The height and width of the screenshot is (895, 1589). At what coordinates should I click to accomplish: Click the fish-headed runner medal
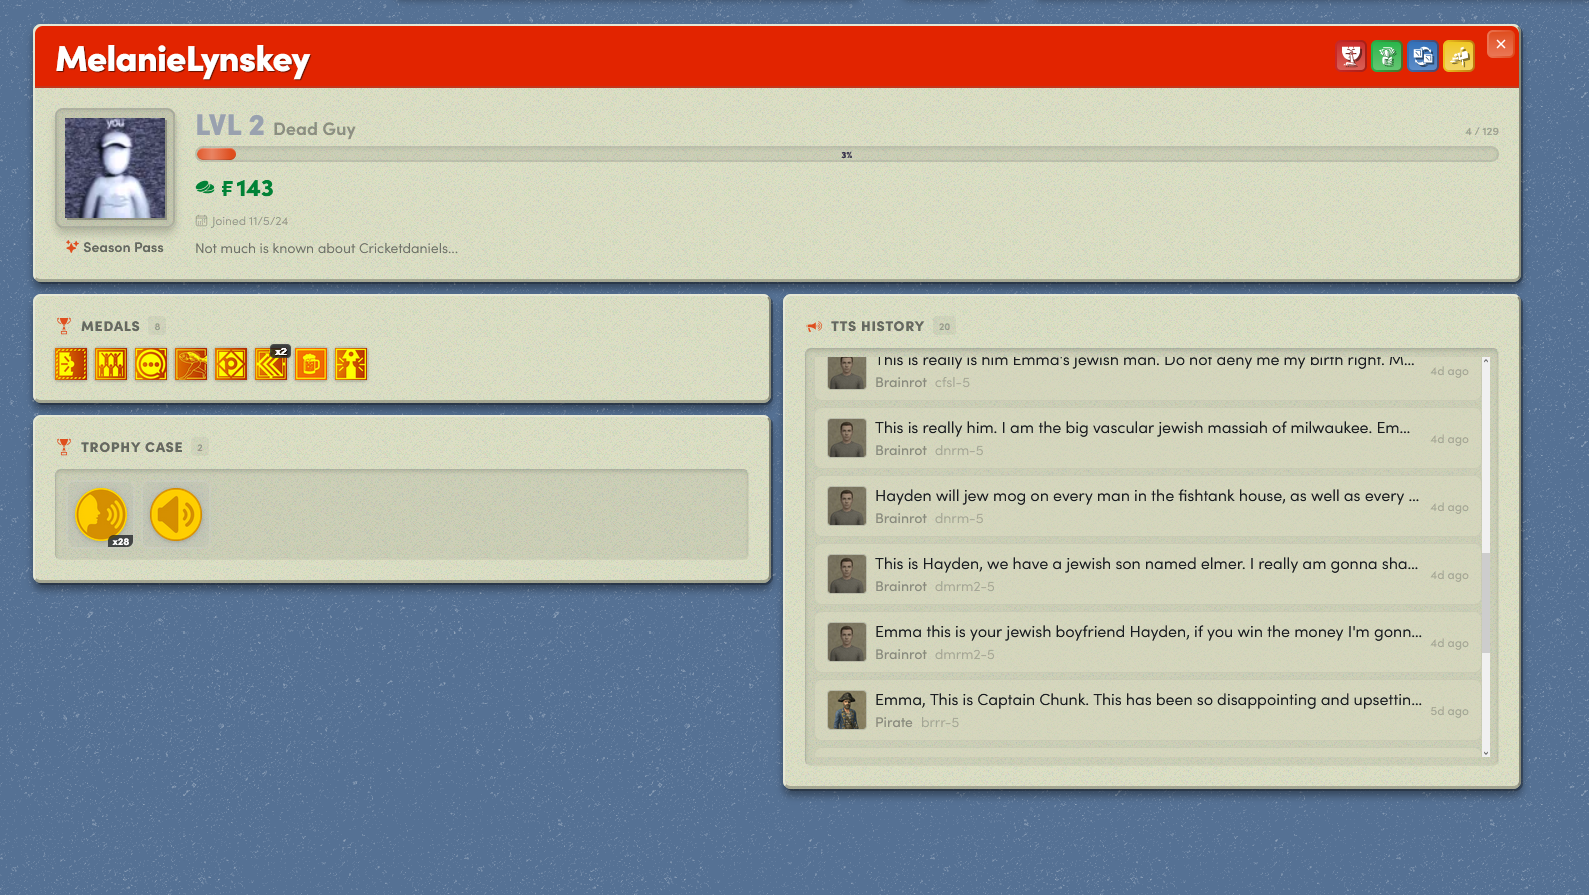tap(191, 364)
